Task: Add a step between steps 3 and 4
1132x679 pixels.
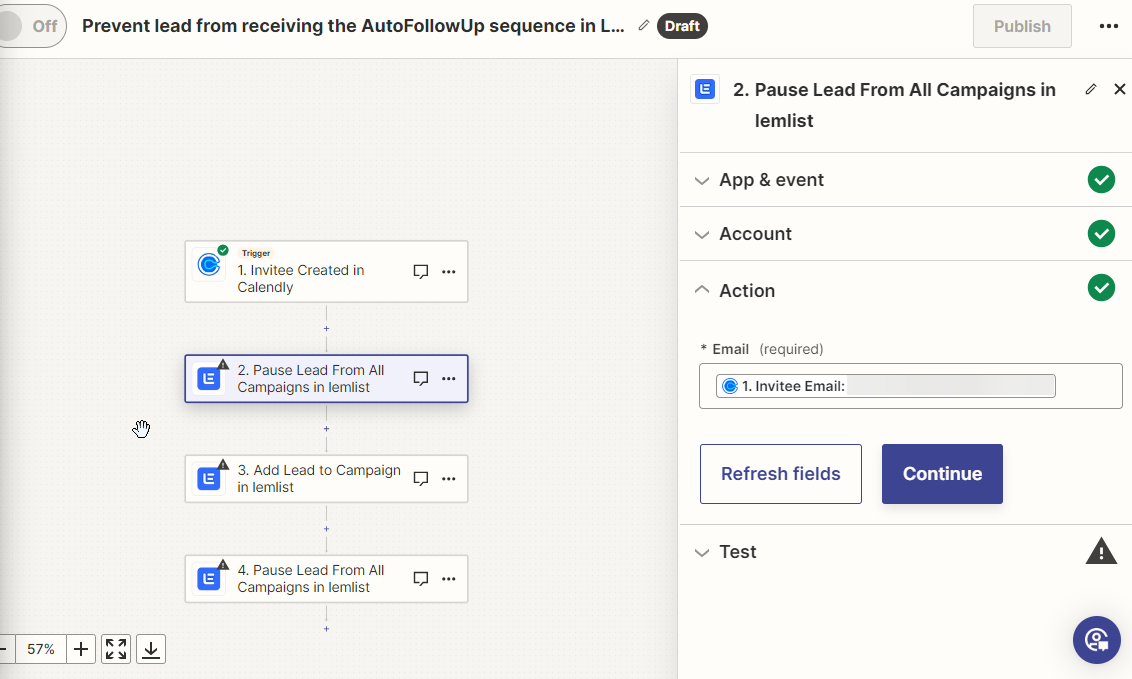Action: (x=326, y=529)
